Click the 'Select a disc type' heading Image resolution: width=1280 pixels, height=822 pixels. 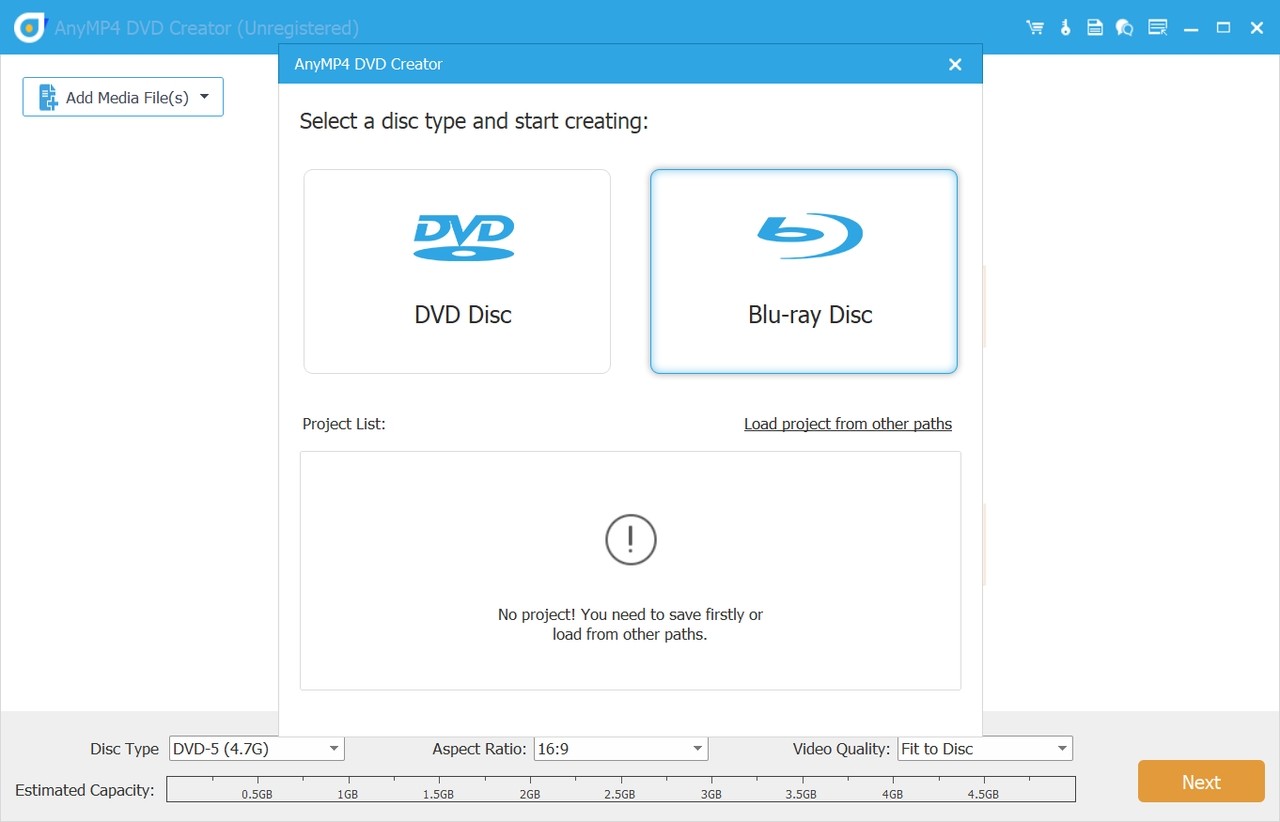(x=474, y=122)
